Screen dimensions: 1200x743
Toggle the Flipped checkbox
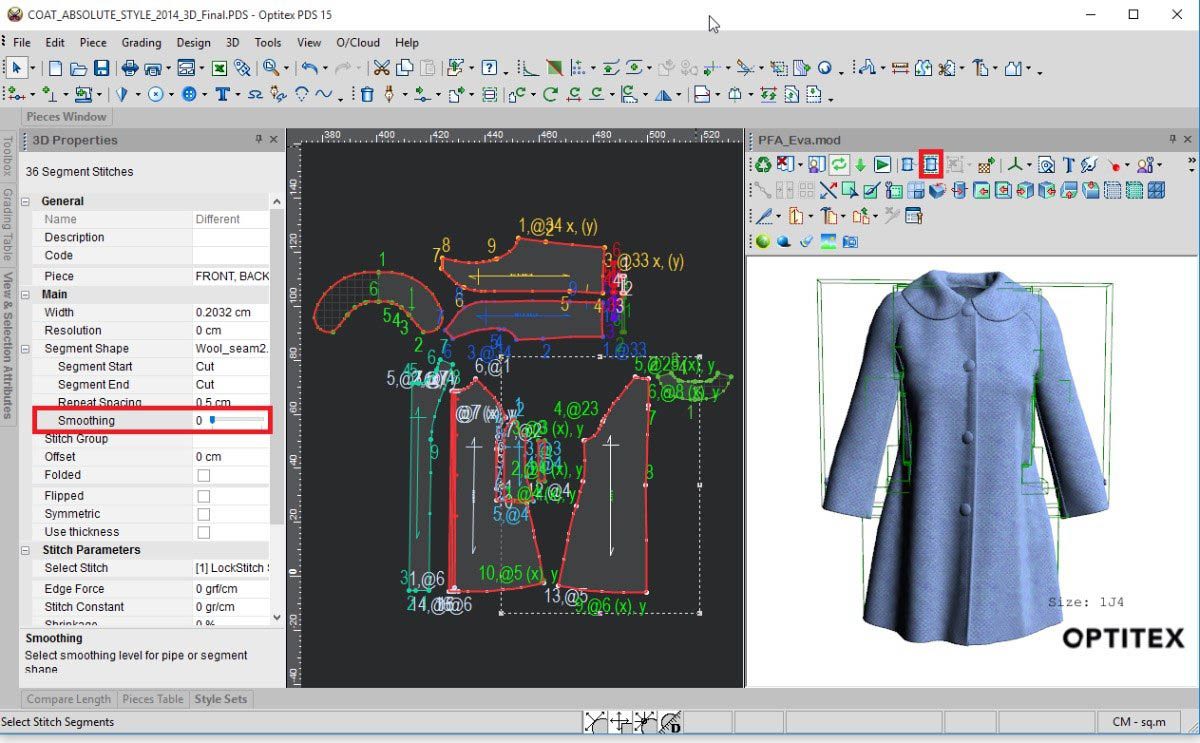(204, 496)
